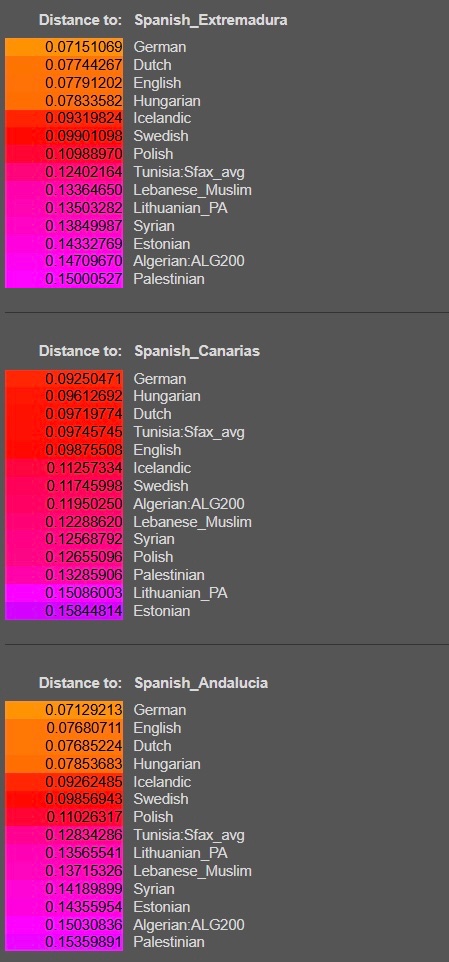Image resolution: width=449 pixels, height=962 pixels.
Task: Click distance value 0.12834286
Action: point(85,835)
